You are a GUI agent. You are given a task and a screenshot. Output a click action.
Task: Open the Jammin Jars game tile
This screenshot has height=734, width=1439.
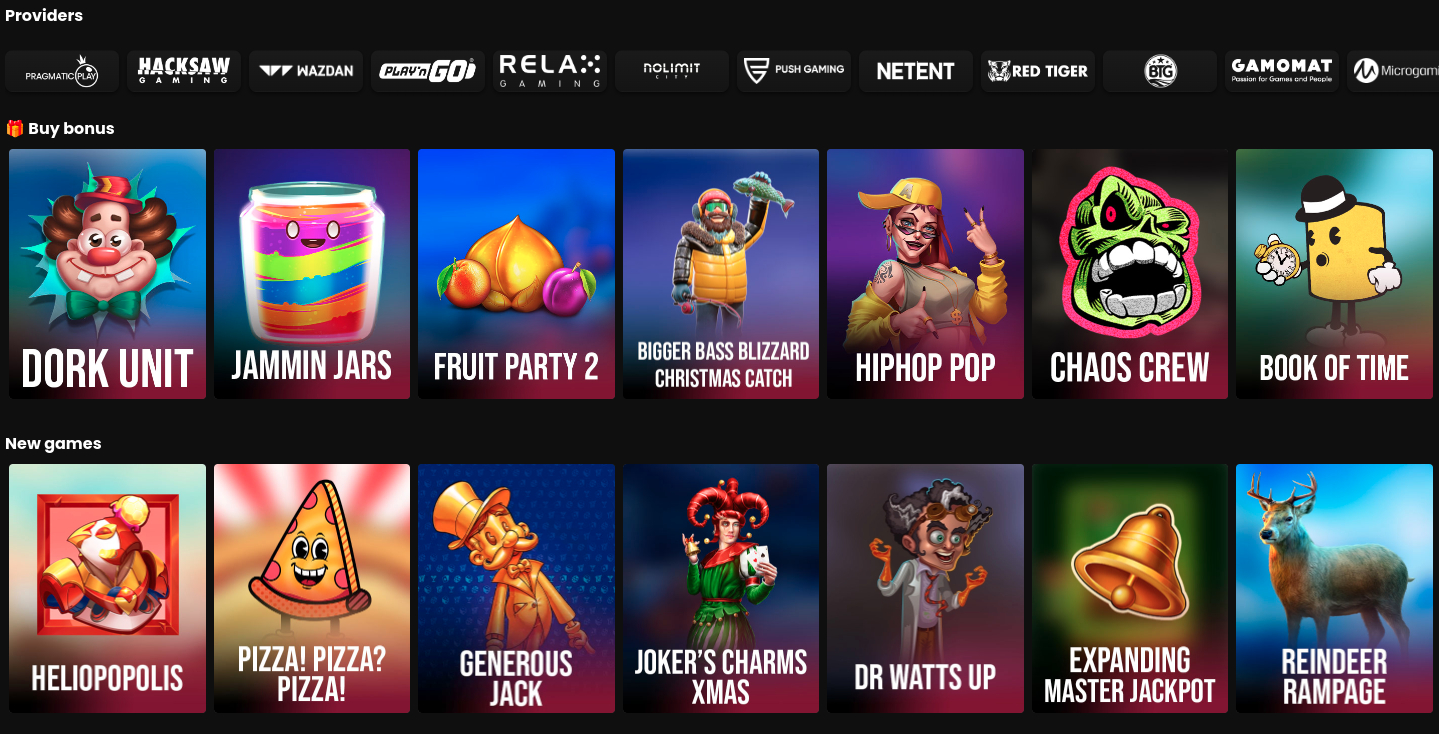point(312,274)
